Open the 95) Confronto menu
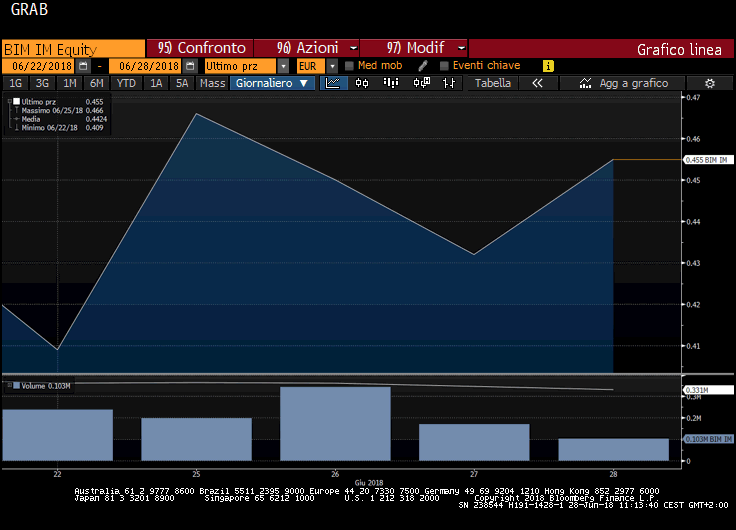This screenshot has width=736, height=530. tap(200, 48)
